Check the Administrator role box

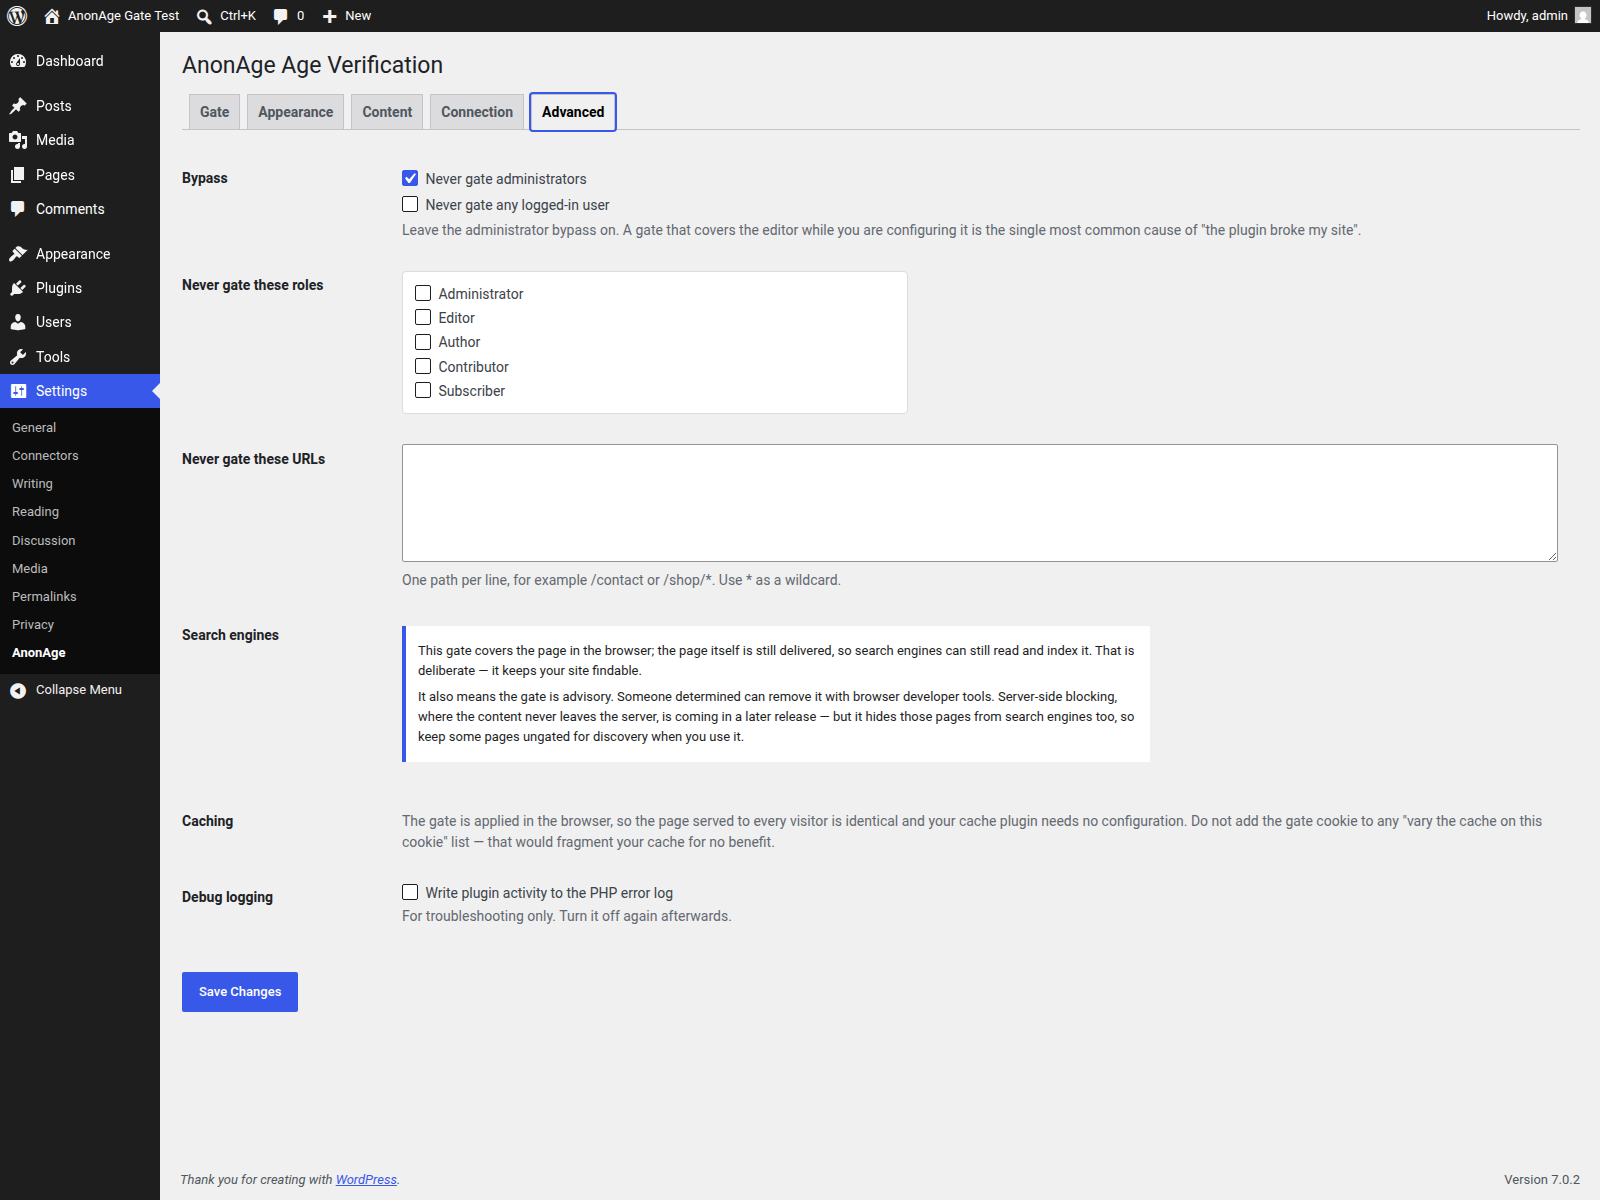(423, 293)
